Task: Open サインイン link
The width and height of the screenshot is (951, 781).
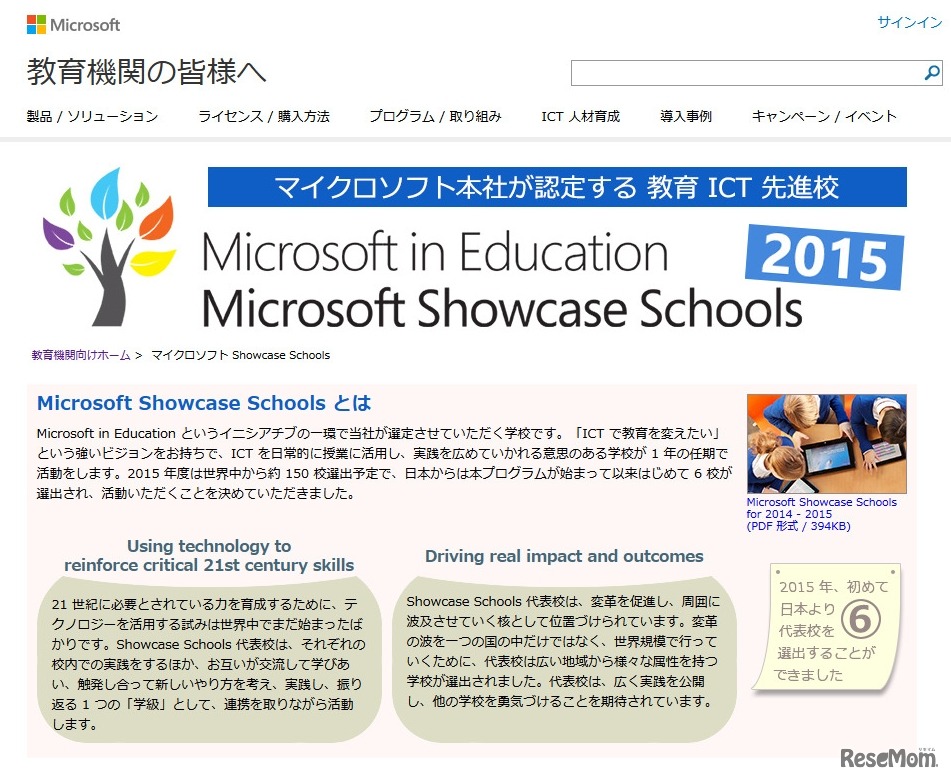Action: tap(909, 22)
